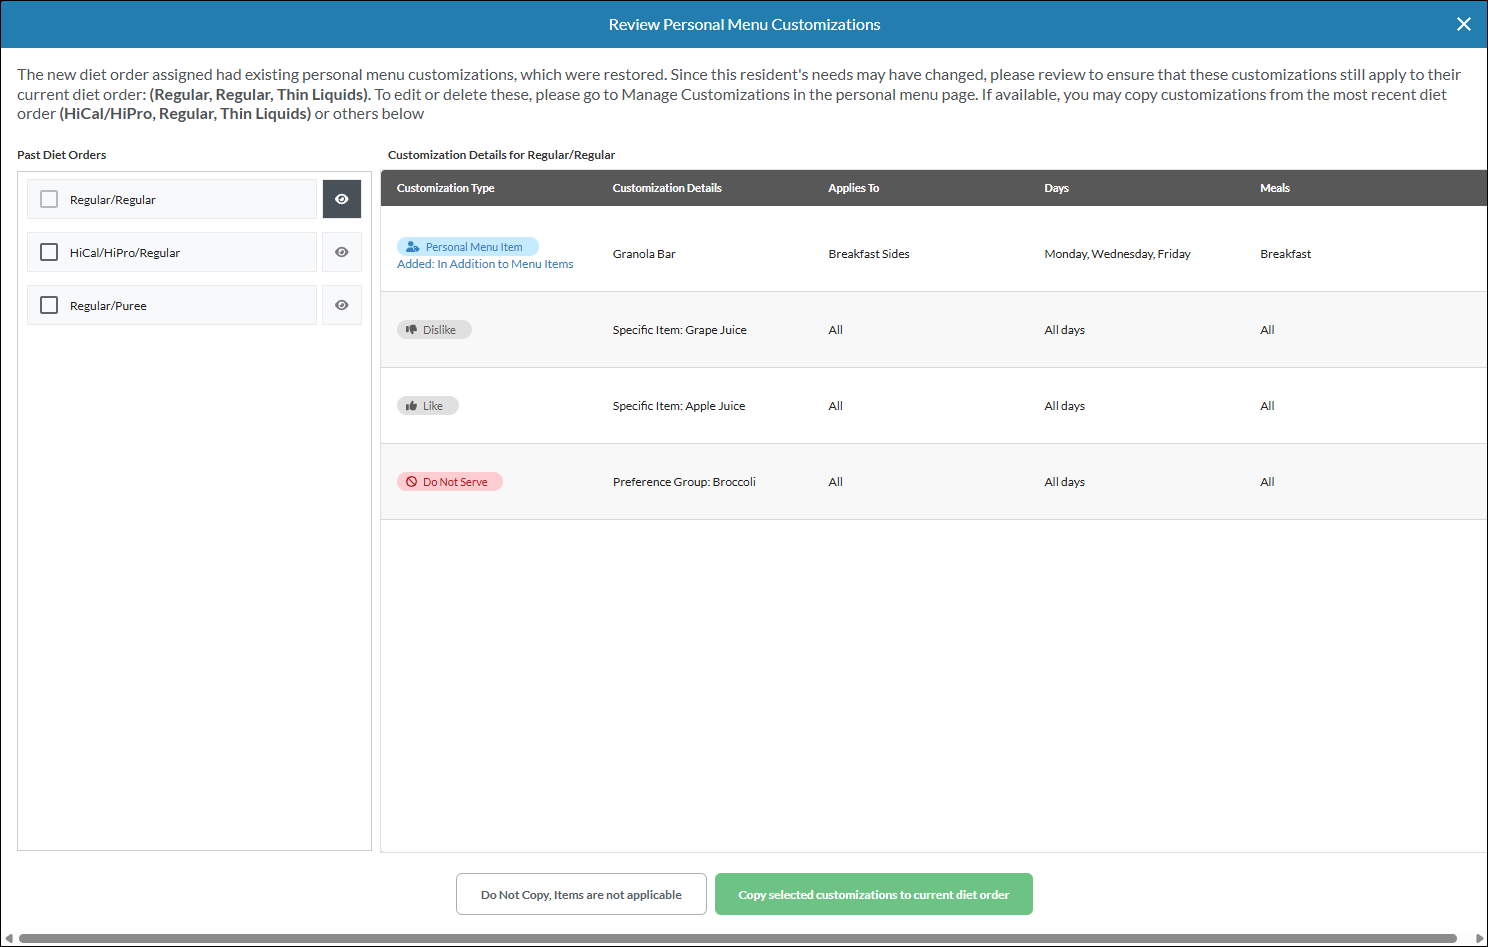Click Breakfast in Meals column

point(1285,254)
